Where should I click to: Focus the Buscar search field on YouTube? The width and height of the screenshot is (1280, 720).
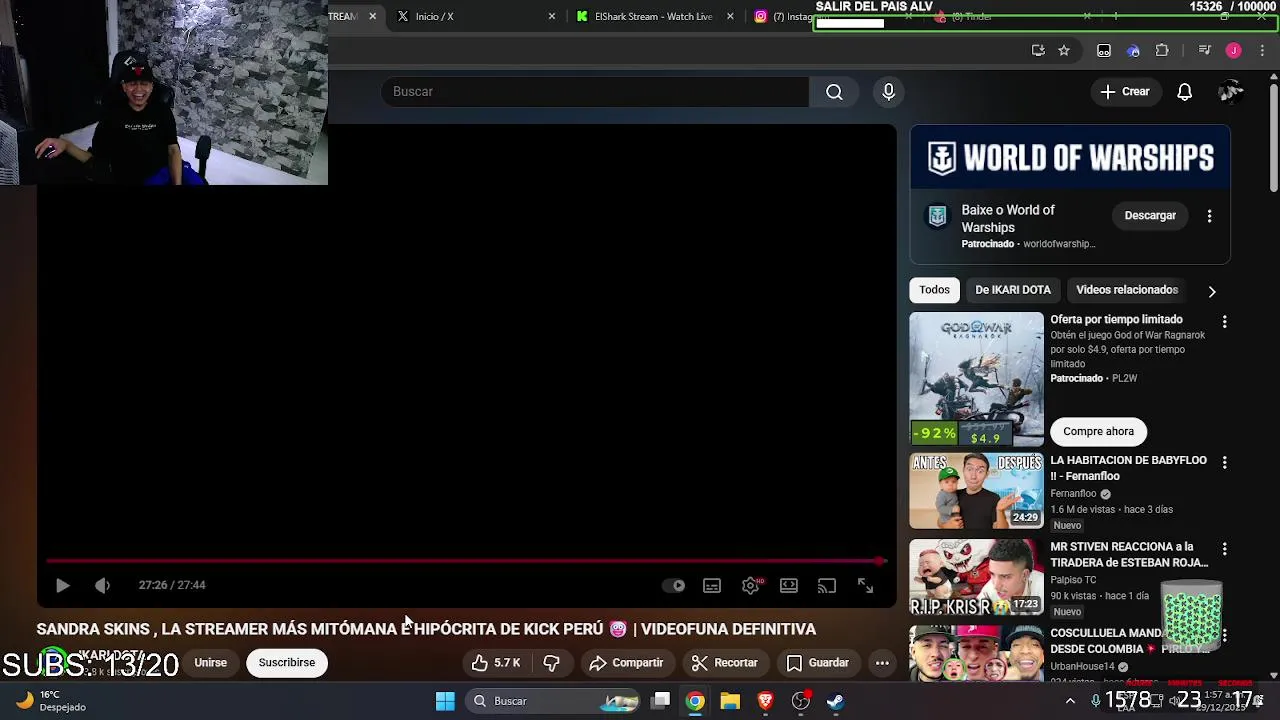(x=595, y=92)
